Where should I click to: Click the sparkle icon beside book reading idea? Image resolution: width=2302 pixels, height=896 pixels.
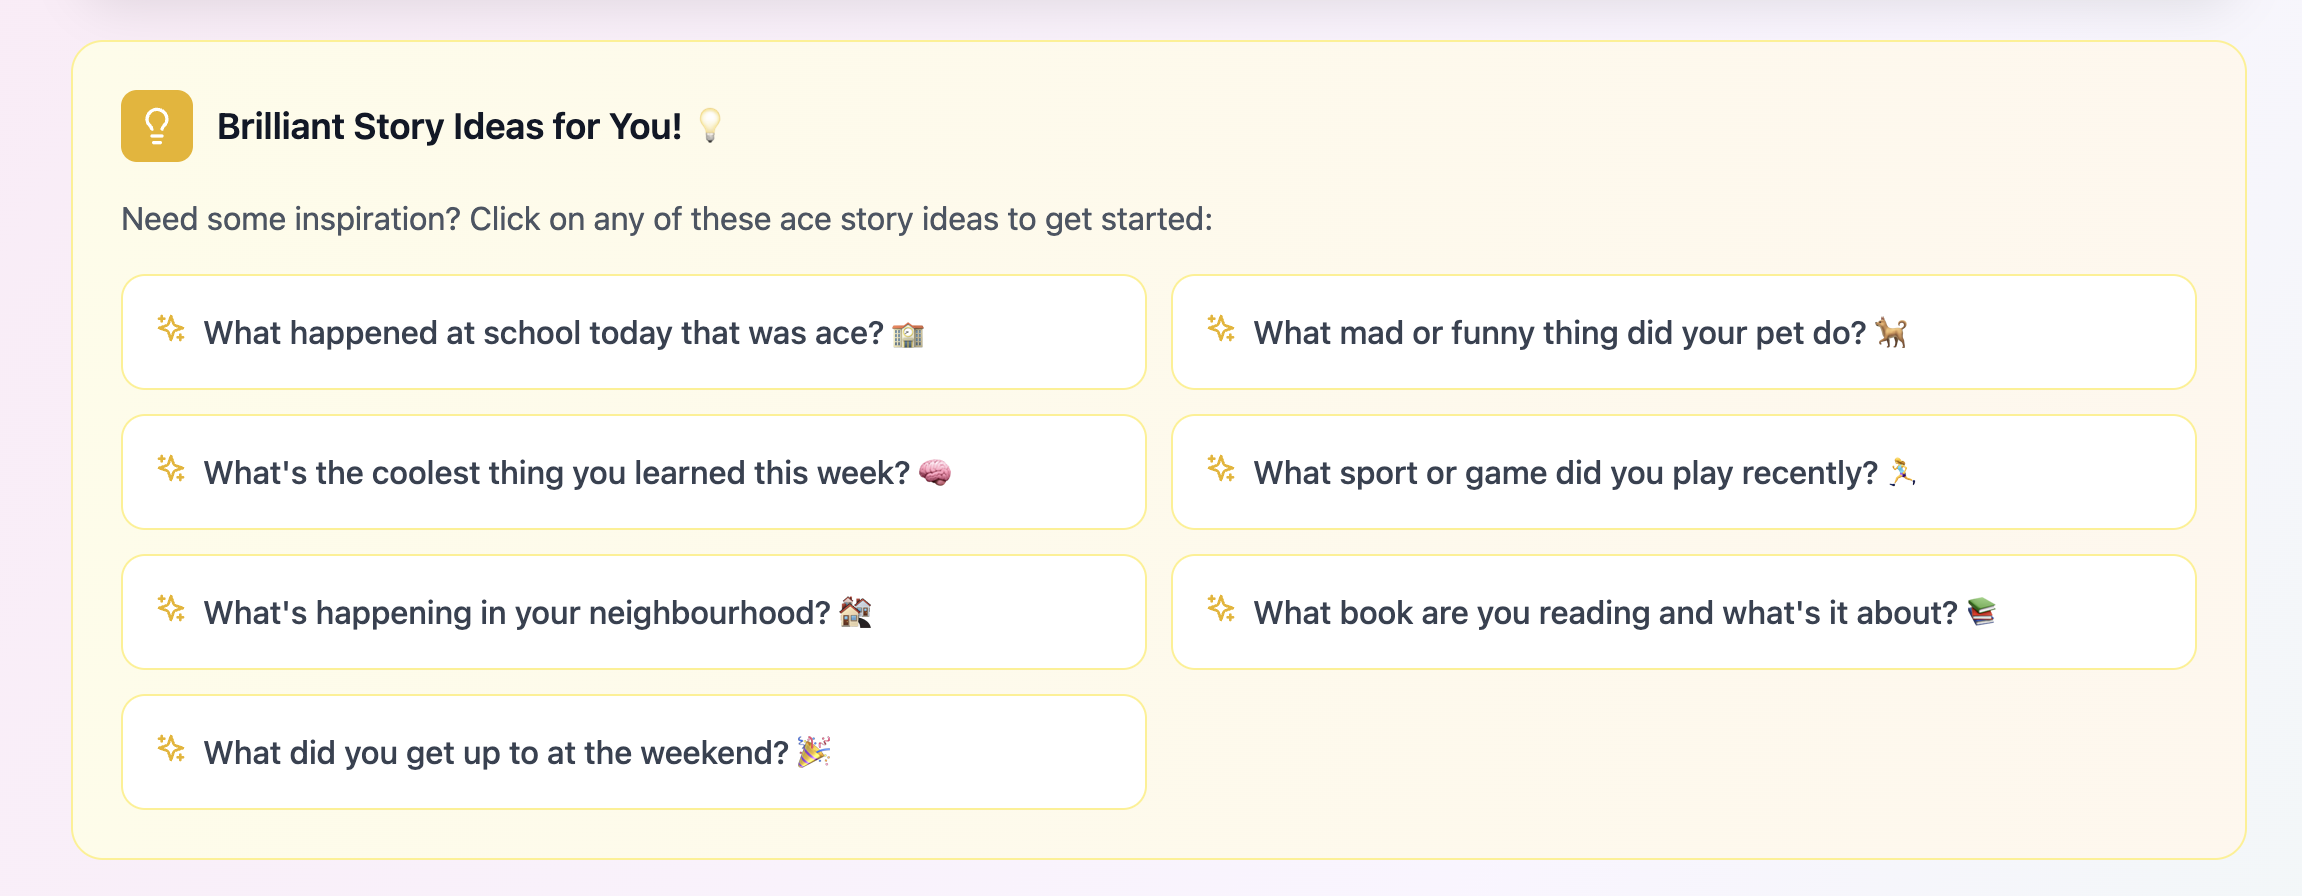(x=1221, y=608)
